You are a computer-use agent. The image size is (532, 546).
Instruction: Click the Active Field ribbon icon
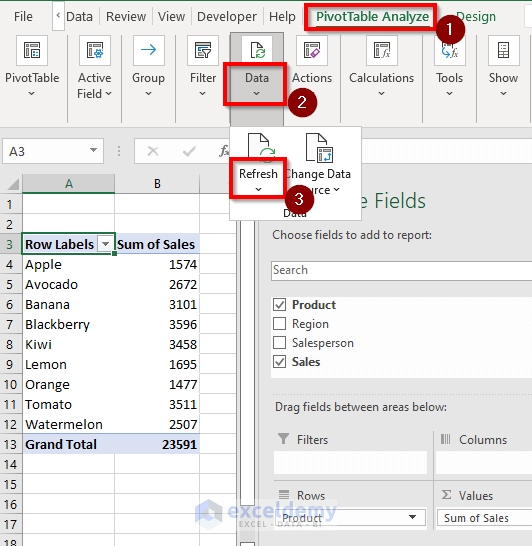click(95, 50)
